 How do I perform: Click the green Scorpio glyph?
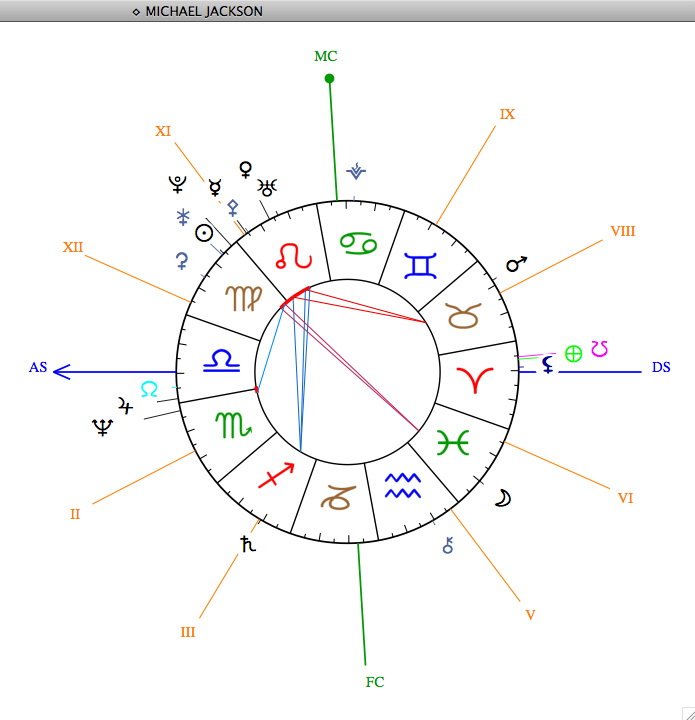tap(234, 425)
